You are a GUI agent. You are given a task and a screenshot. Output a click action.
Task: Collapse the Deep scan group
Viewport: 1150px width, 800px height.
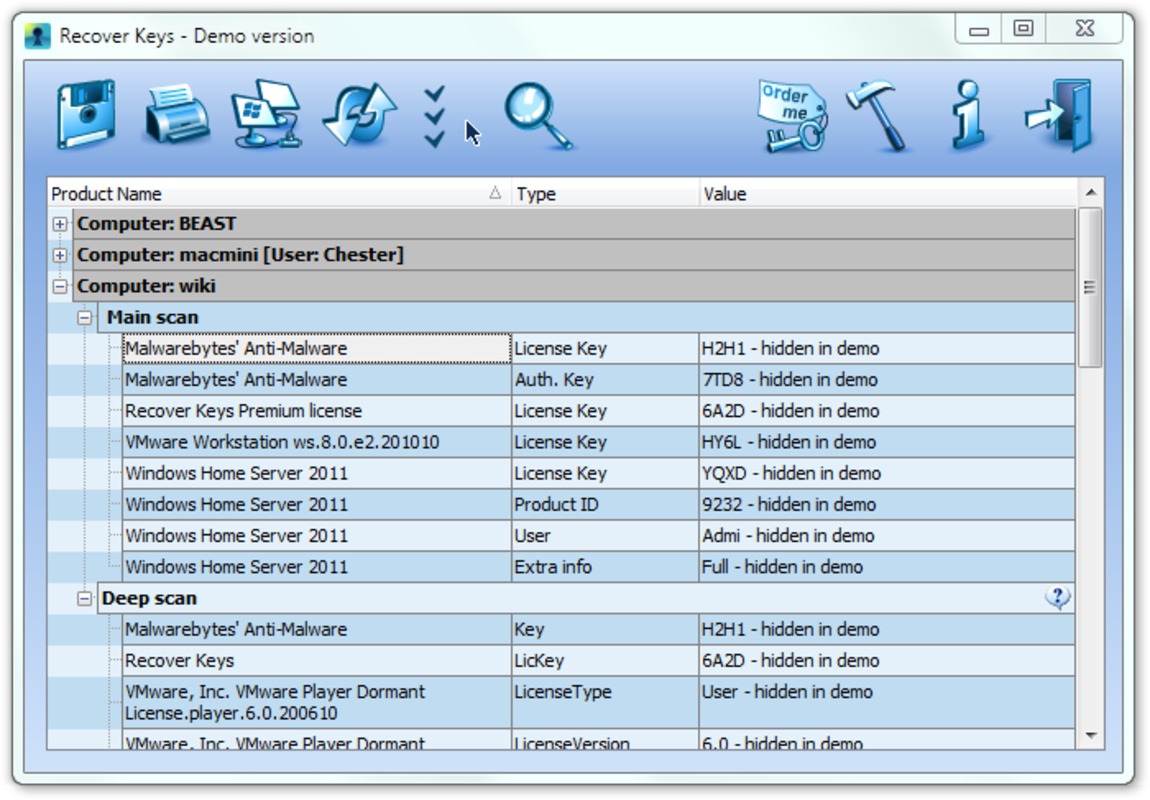click(85, 598)
